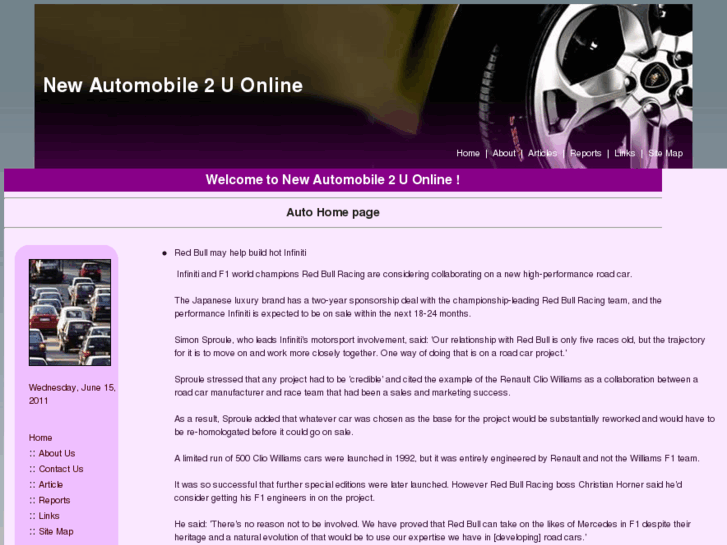Open Home in the header navigation
Screen dimensions: 727x545
click(467, 153)
